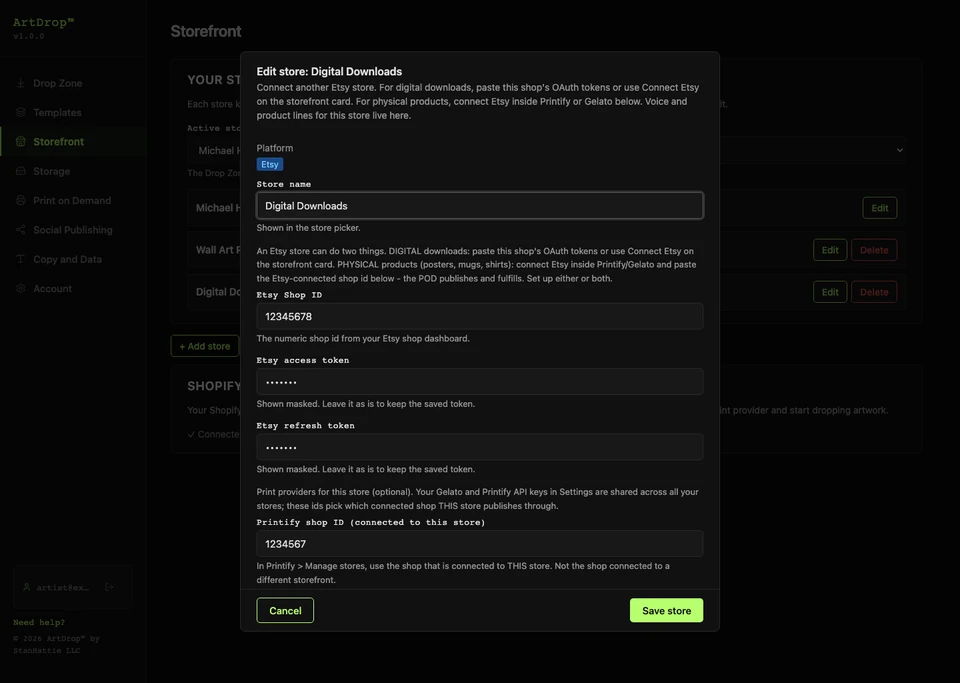Screen dimensions: 960x683
Task: Click the Etsy Shop ID field
Action: (479, 316)
